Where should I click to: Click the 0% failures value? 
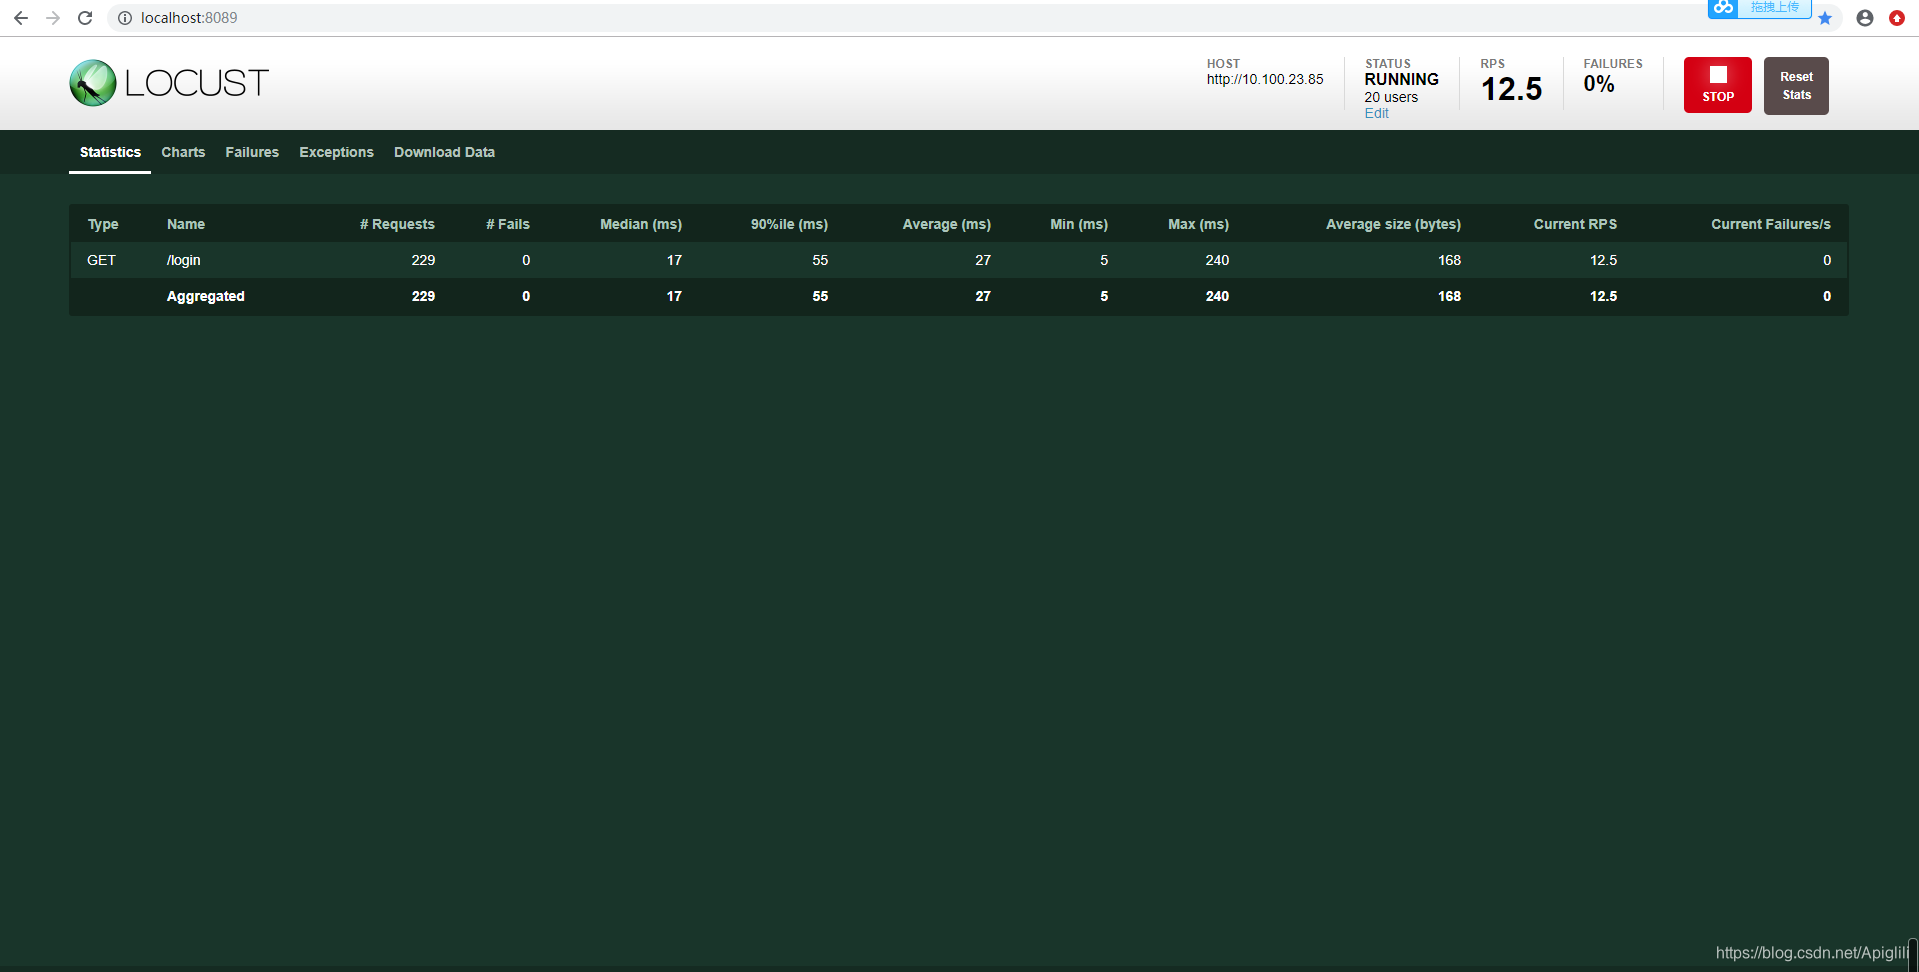pyautogui.click(x=1598, y=84)
